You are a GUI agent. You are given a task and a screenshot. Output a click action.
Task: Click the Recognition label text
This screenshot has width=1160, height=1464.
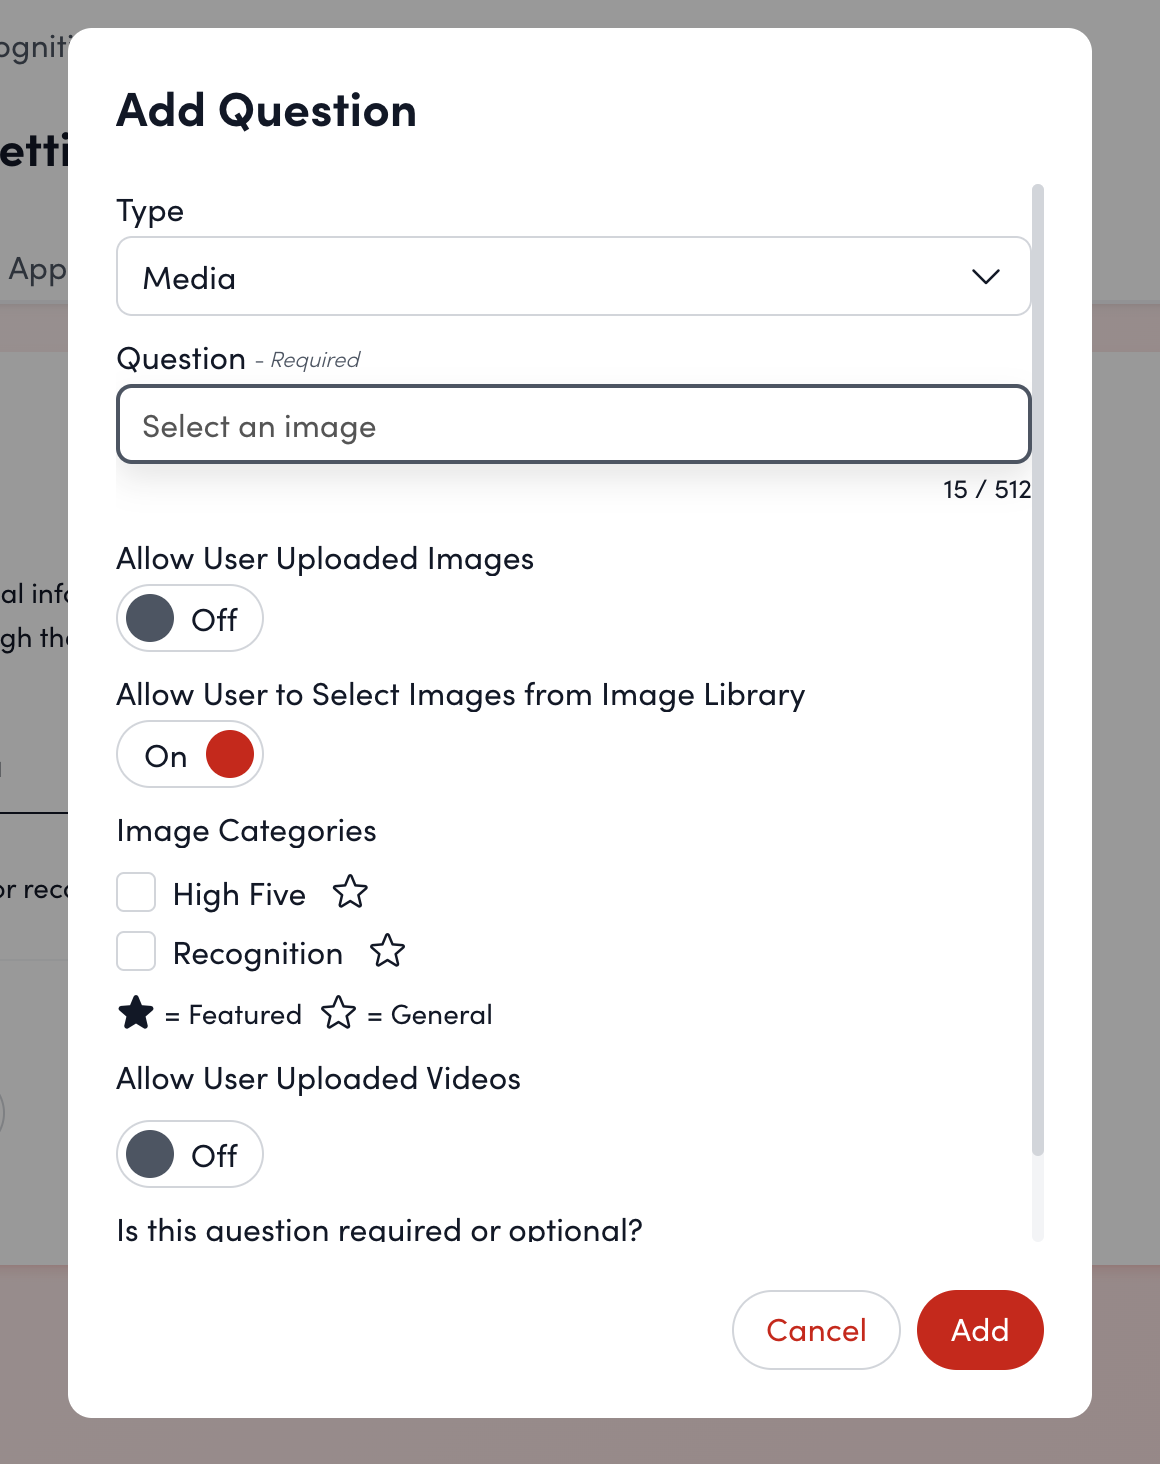257,954
